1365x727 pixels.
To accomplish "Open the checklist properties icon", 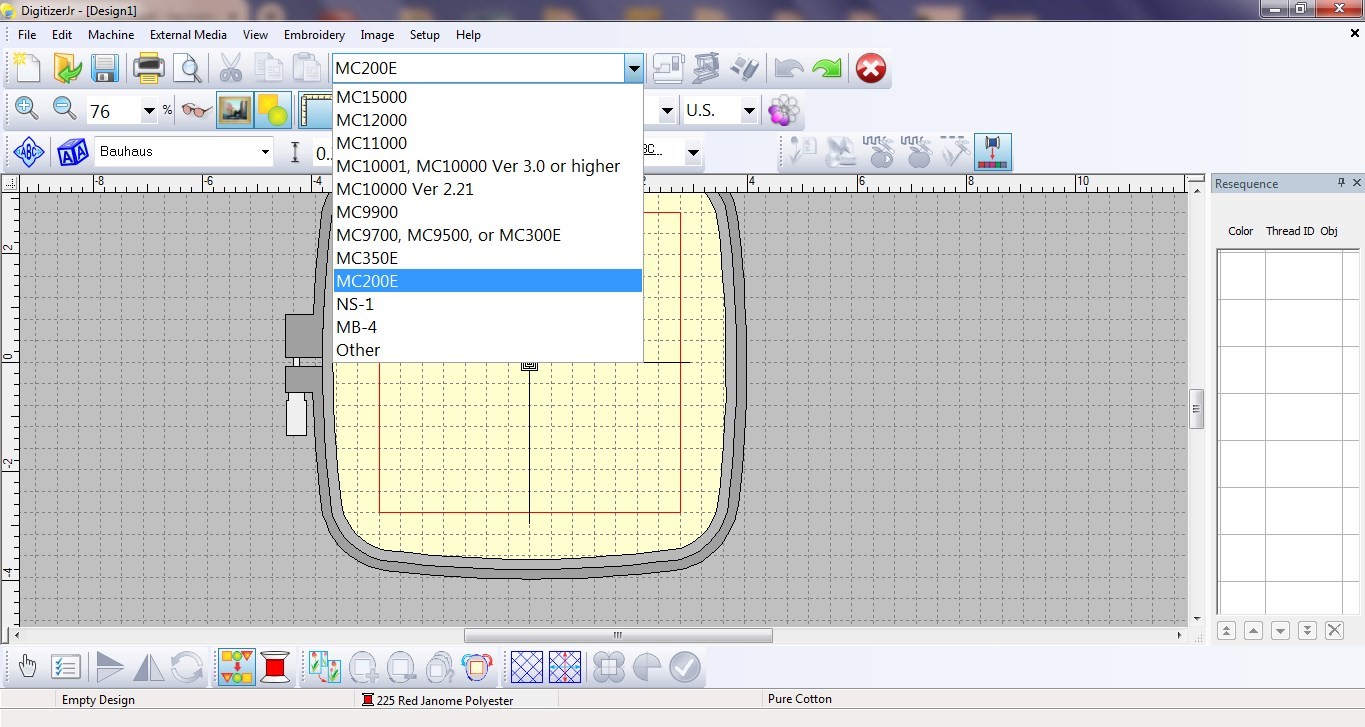I will 65,668.
